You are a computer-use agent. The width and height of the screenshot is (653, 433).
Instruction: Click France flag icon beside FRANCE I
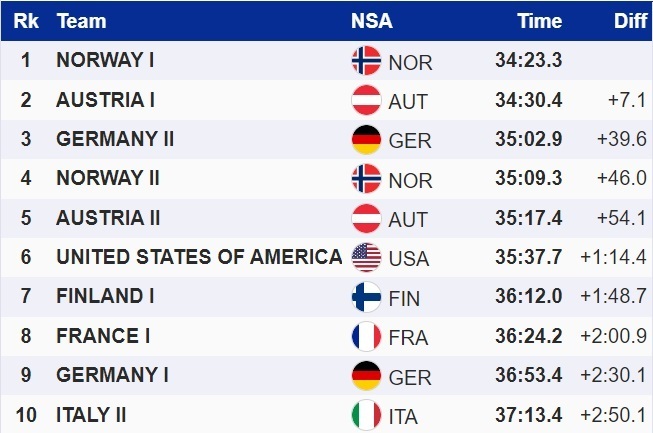click(367, 336)
